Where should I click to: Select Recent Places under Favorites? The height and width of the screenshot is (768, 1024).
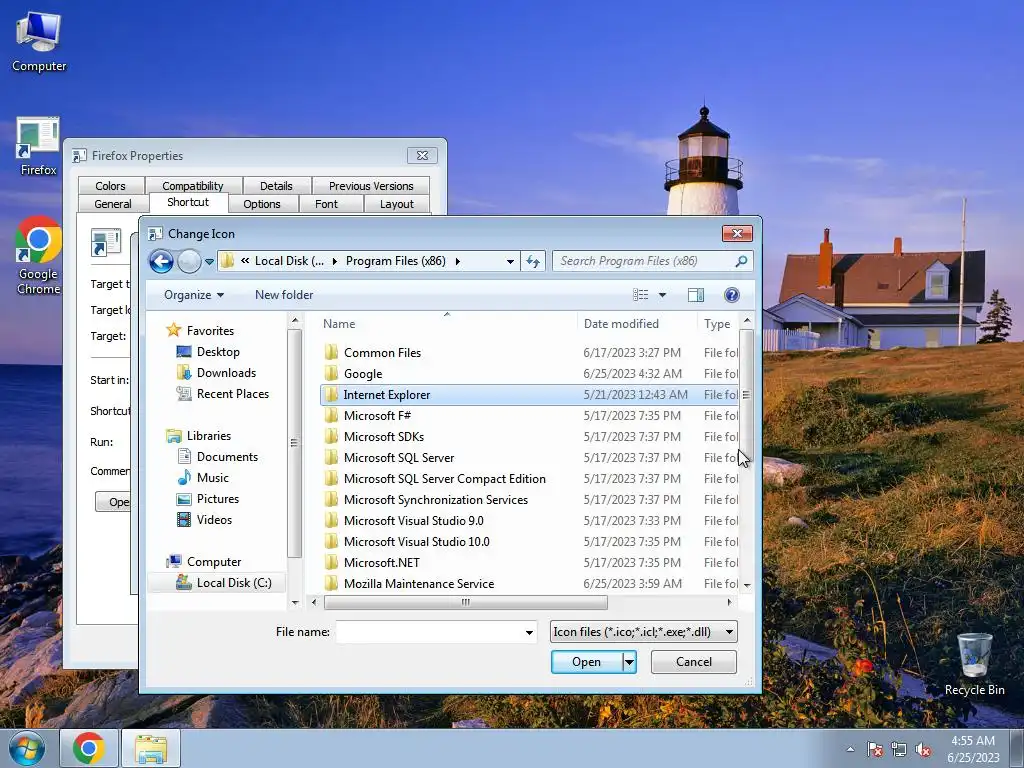point(223,394)
